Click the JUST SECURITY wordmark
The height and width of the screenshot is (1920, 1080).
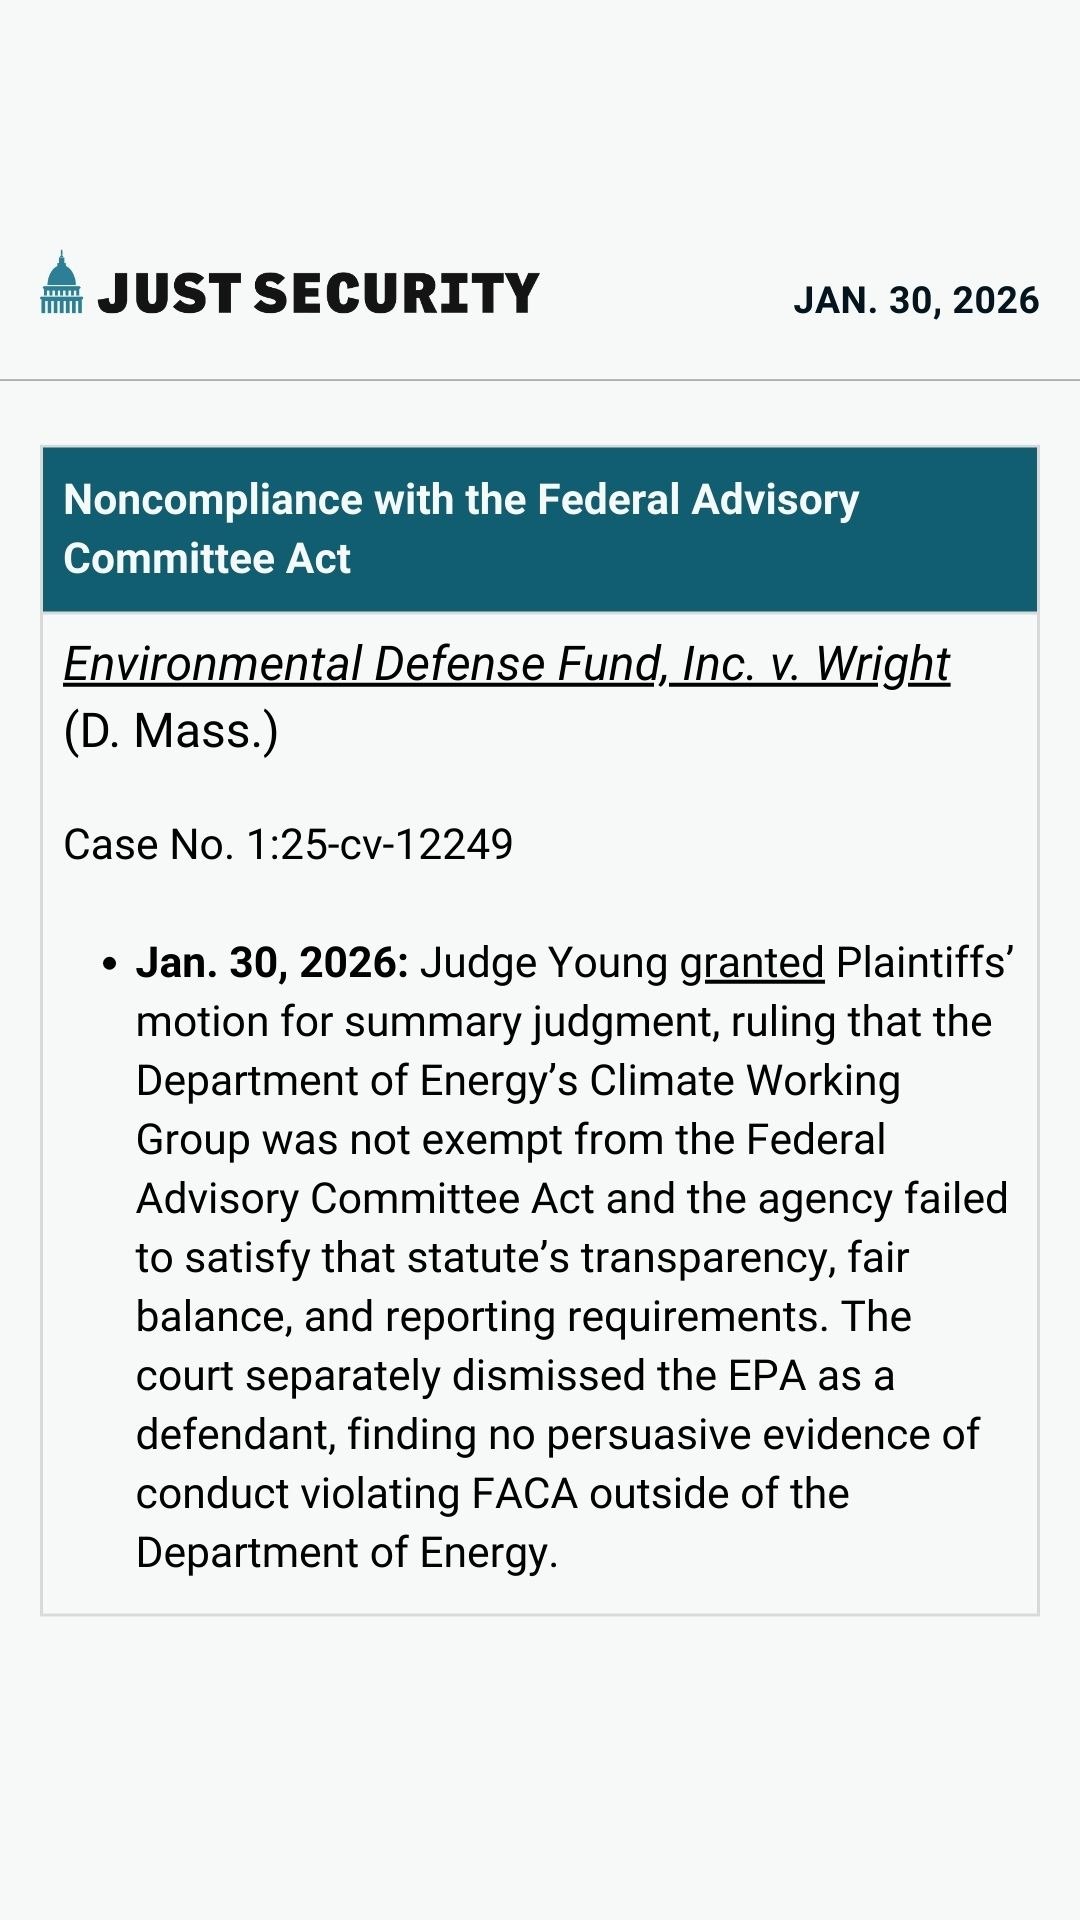pos(318,294)
